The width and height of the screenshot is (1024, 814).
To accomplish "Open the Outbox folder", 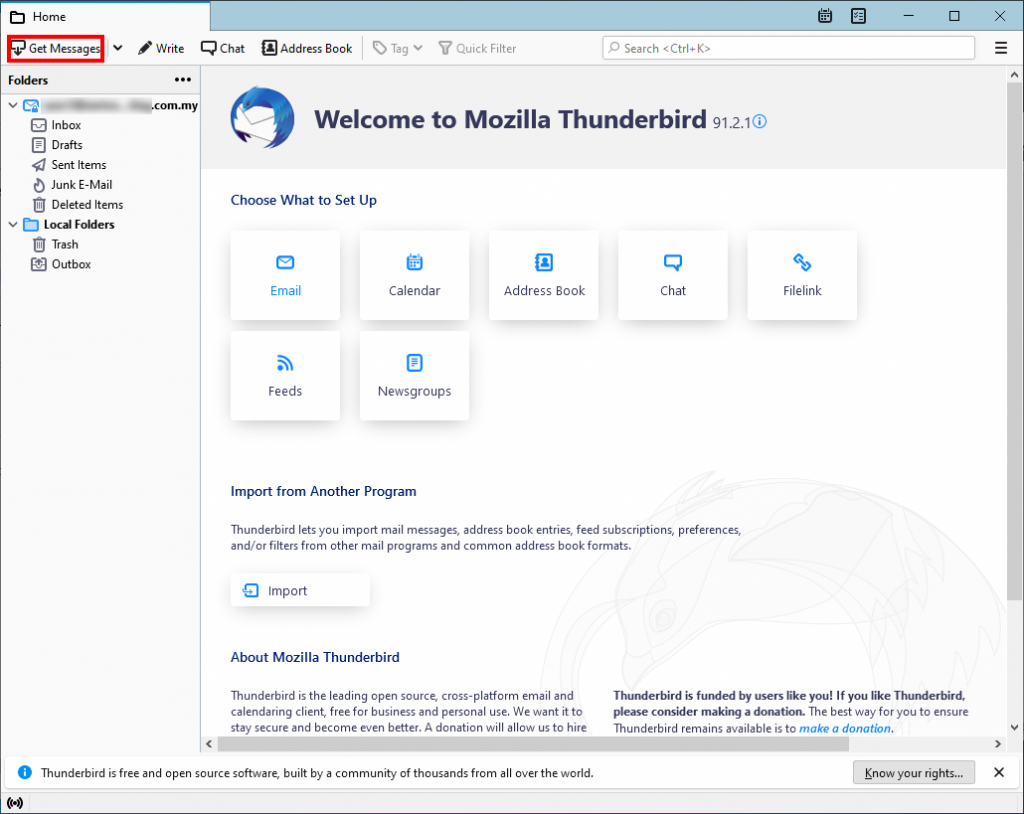I will 71,264.
